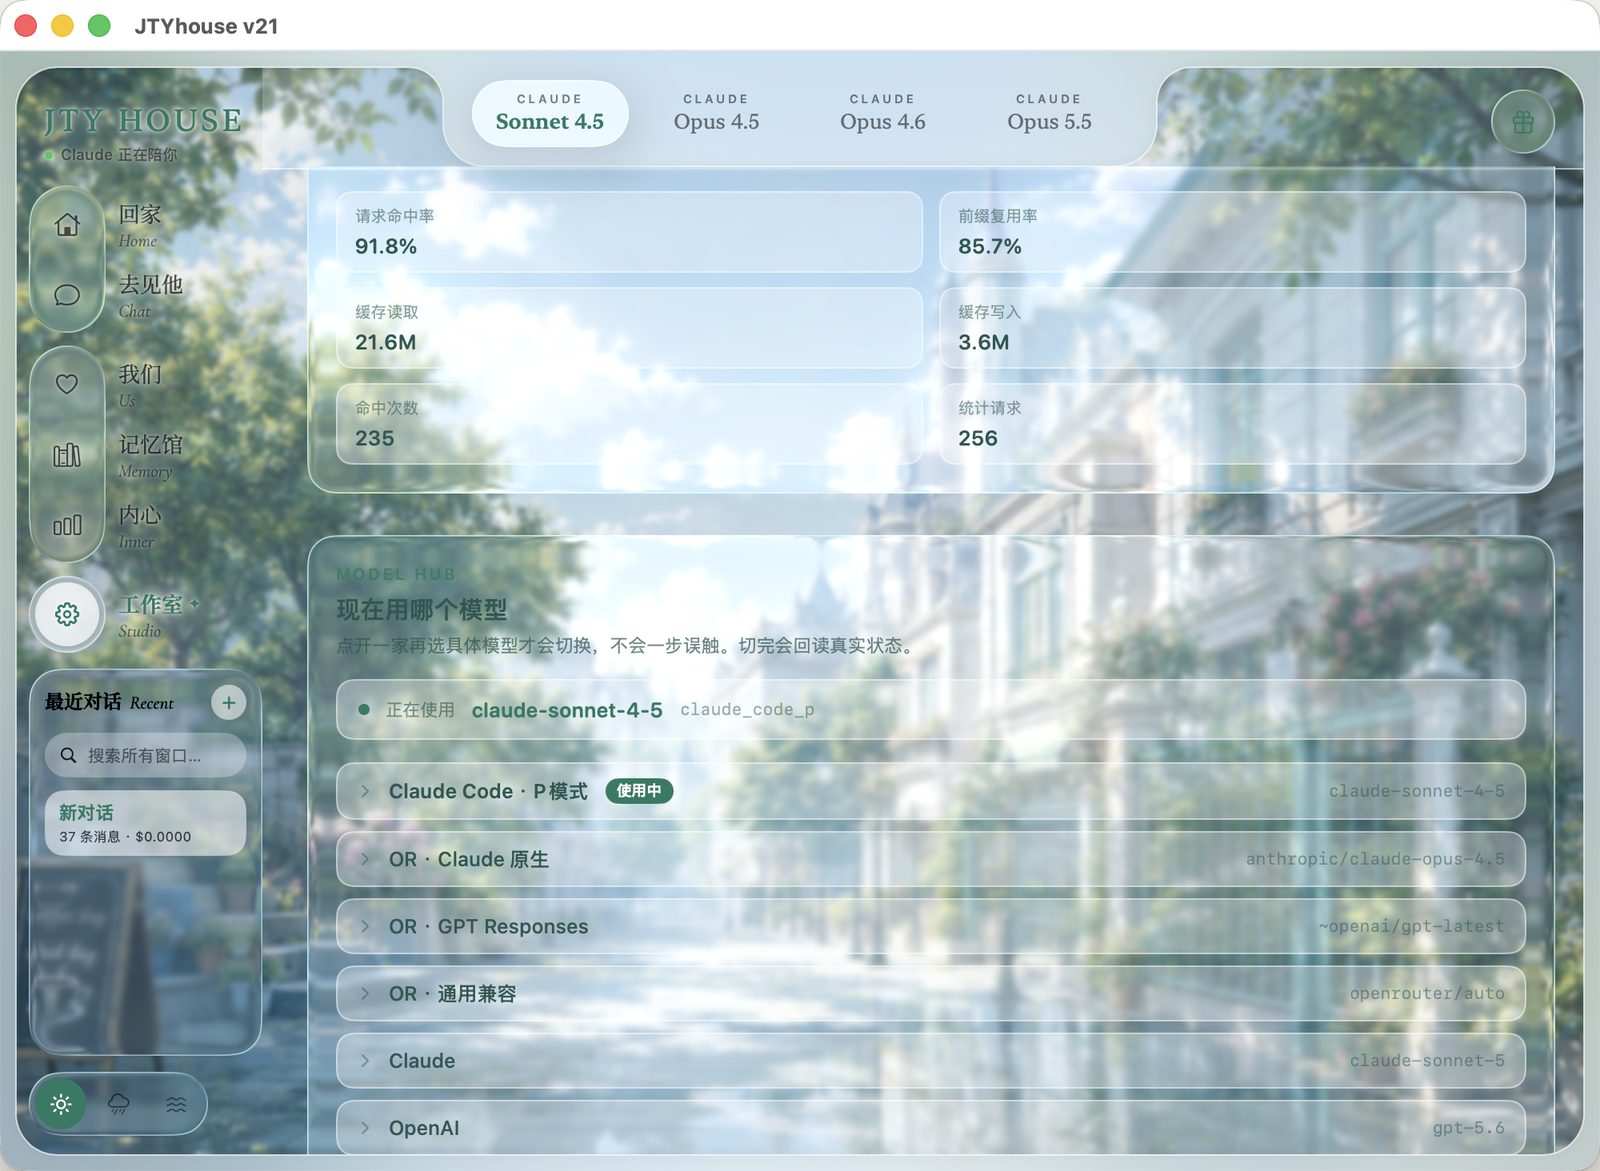1600x1171 pixels.
Task: Click the claude-sonnet-4-5 active model name
Action: tap(567, 710)
